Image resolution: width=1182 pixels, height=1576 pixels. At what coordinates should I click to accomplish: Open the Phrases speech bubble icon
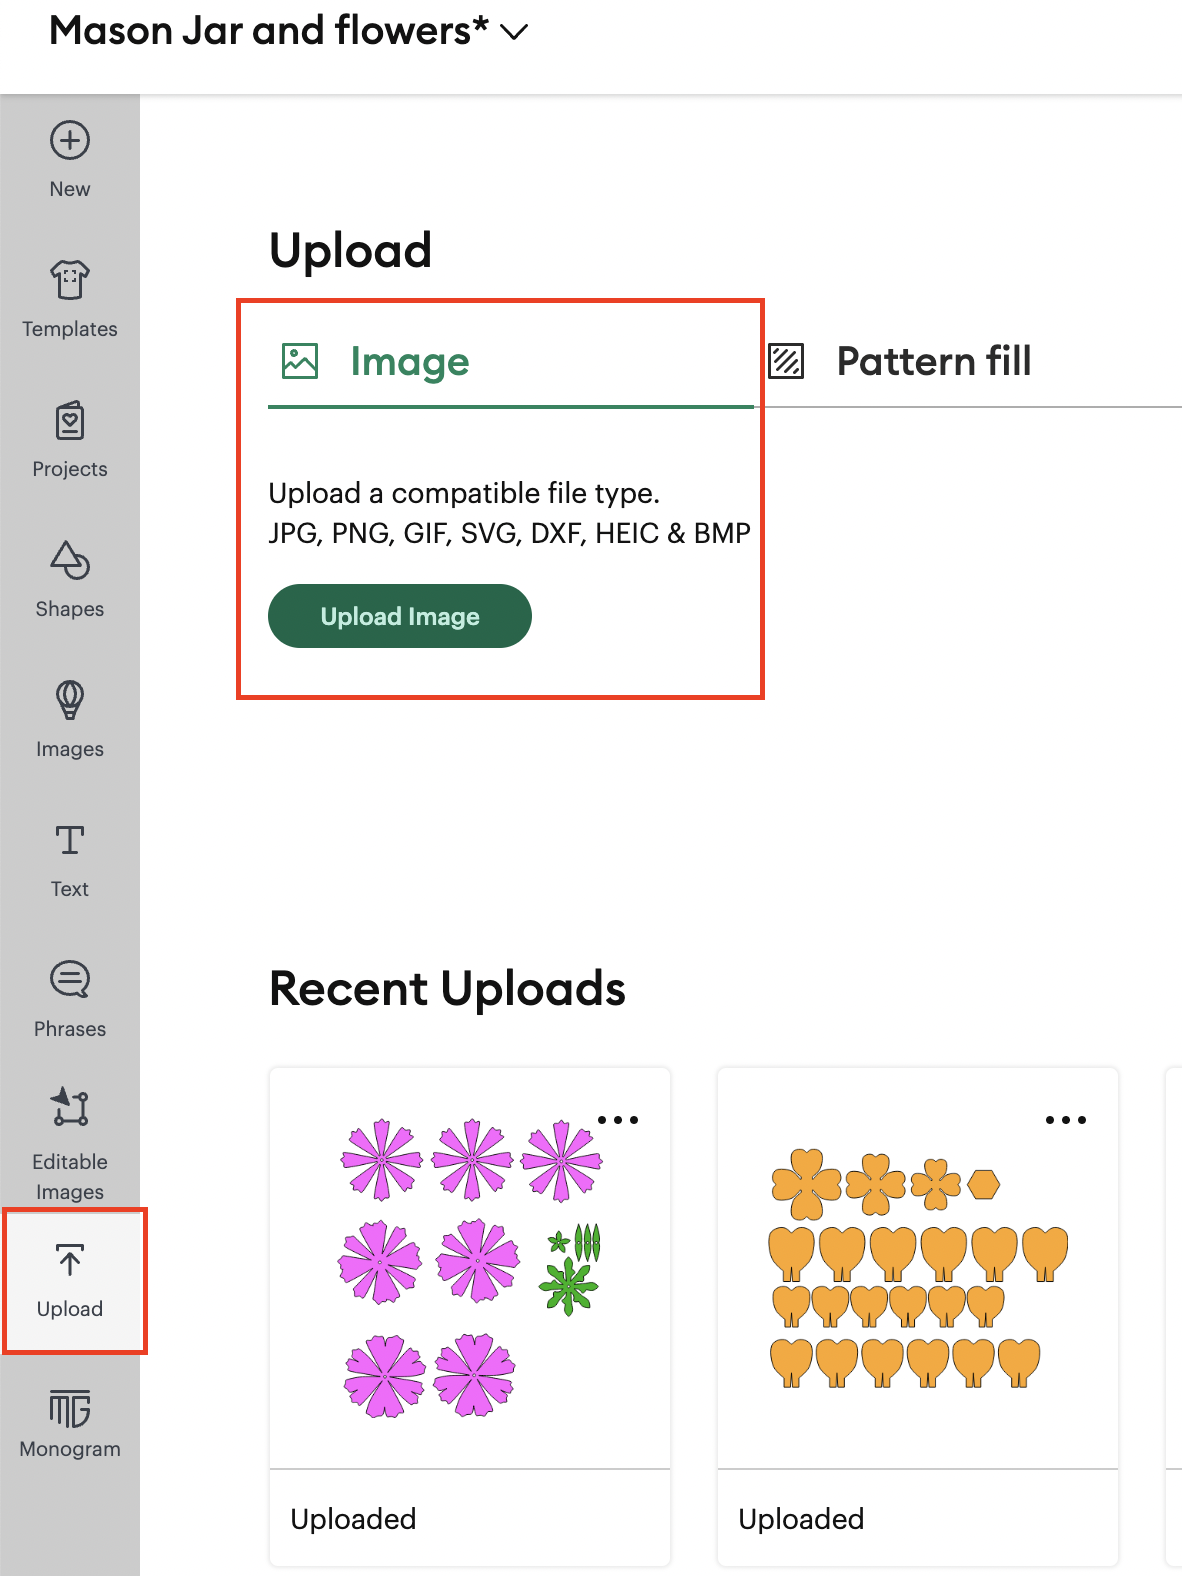click(x=70, y=981)
